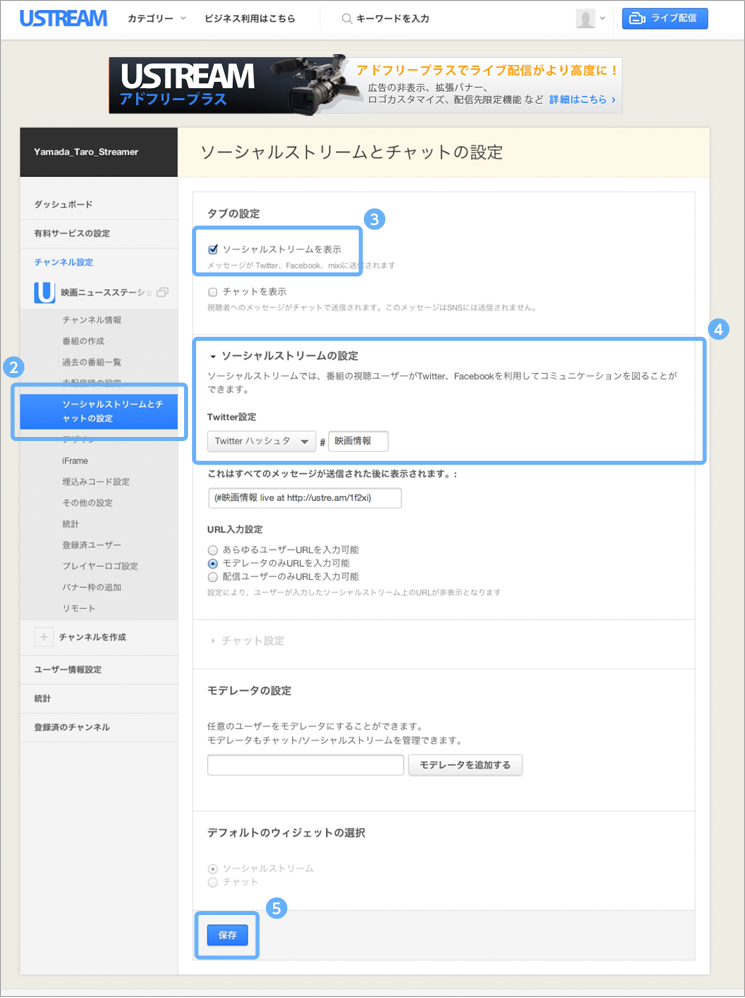Click モデレータを追加する button
The width and height of the screenshot is (745, 998).
465,765
